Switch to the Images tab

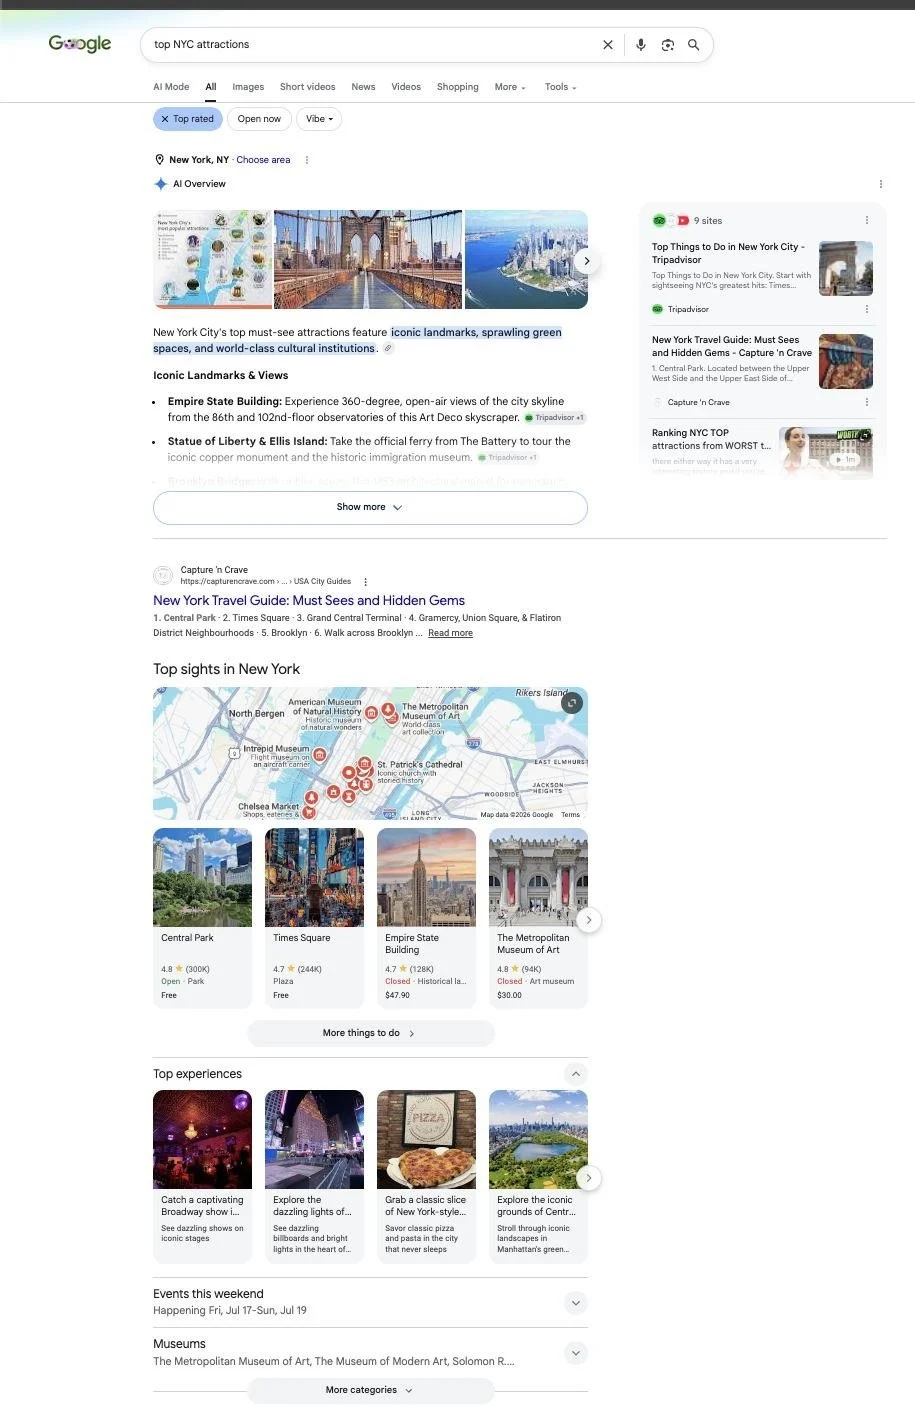coord(248,87)
